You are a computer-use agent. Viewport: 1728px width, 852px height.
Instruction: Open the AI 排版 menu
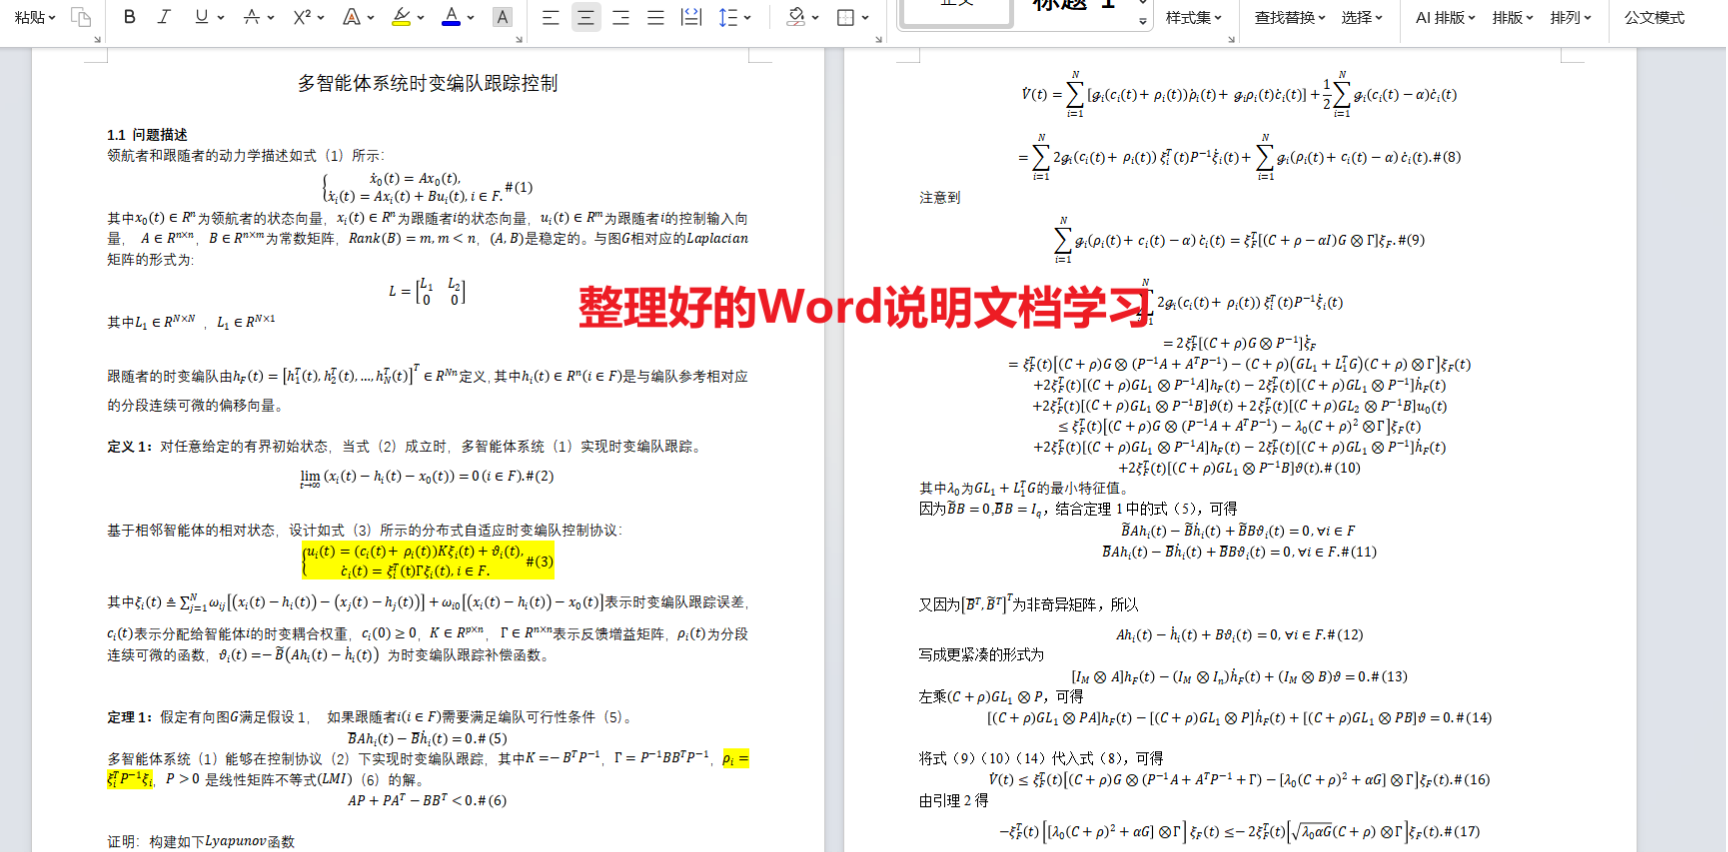[x=1445, y=17]
